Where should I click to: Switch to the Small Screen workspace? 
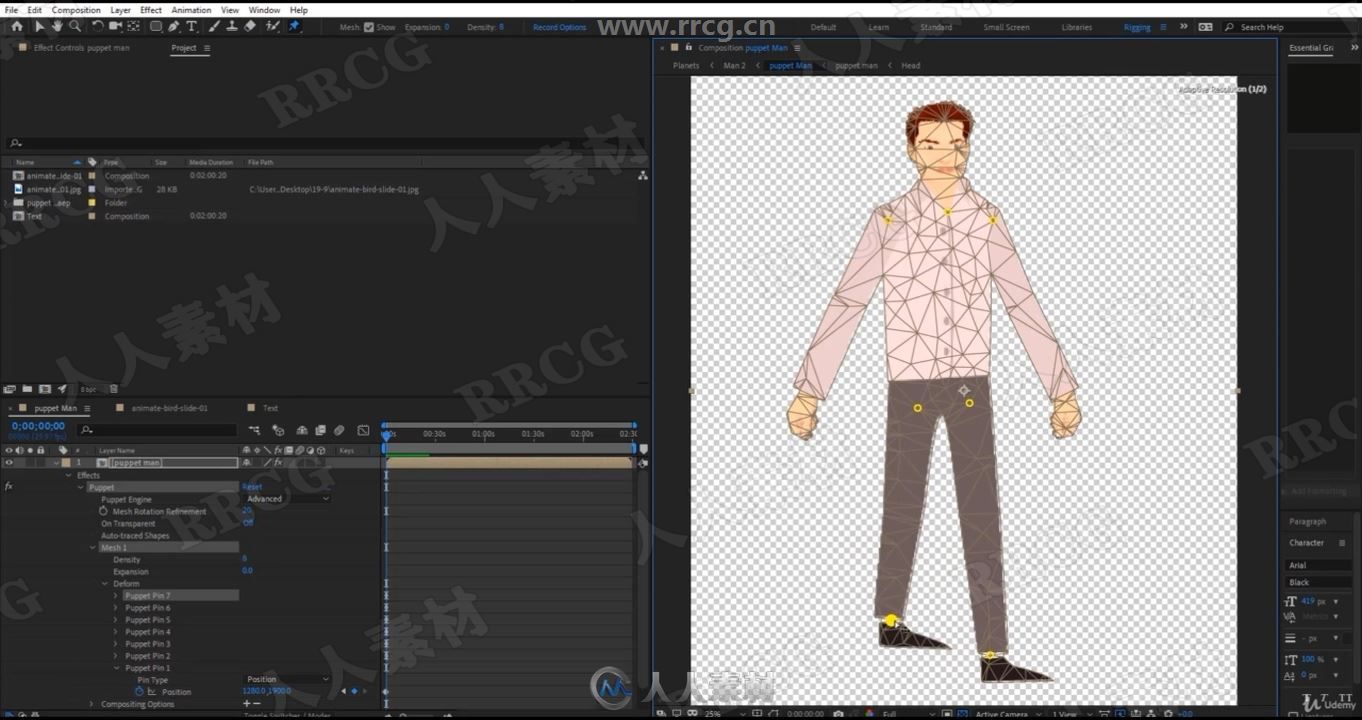pos(1006,27)
